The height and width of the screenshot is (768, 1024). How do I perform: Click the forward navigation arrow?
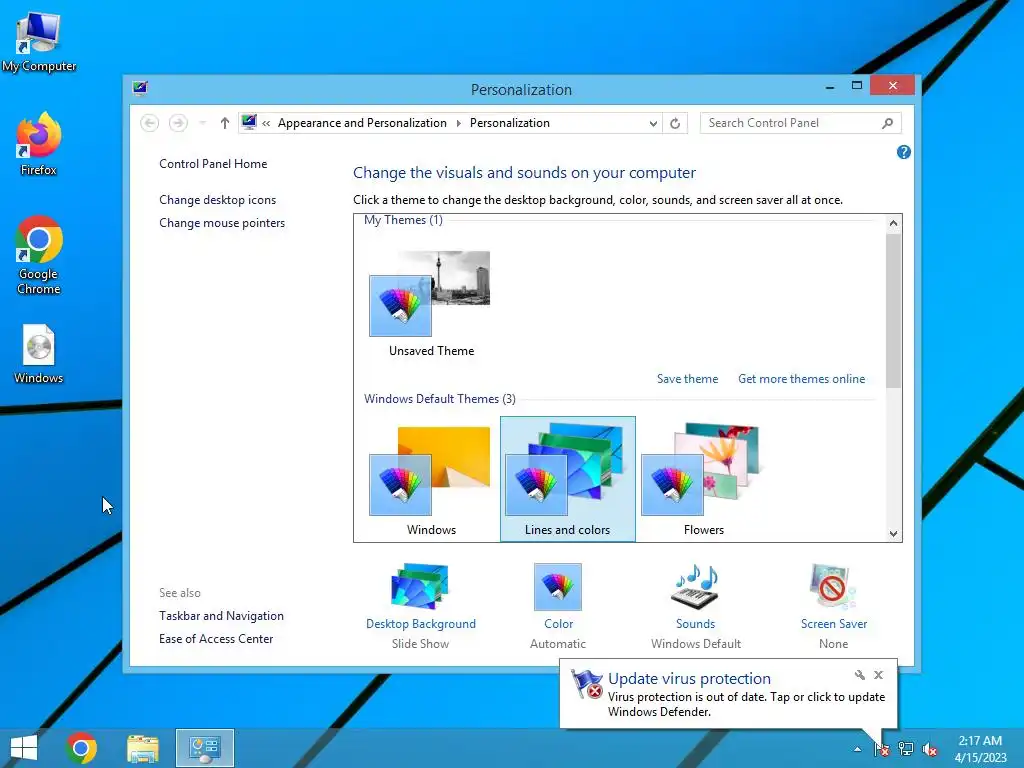pyautogui.click(x=178, y=123)
